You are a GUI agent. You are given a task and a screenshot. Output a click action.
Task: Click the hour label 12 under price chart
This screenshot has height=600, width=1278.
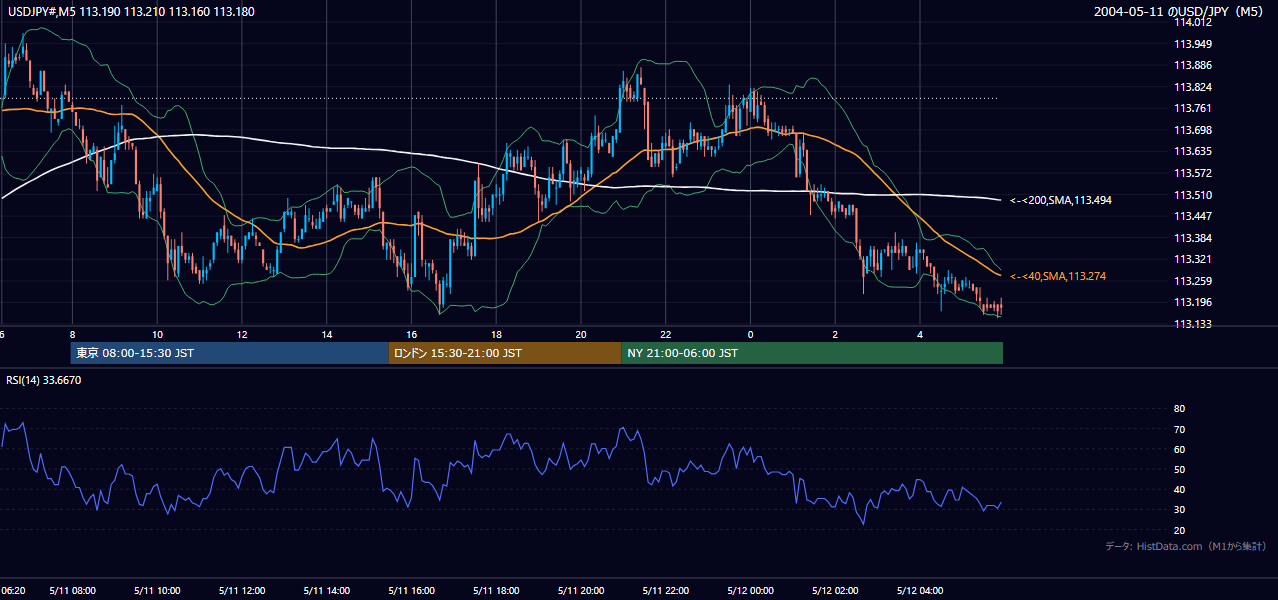(241, 334)
